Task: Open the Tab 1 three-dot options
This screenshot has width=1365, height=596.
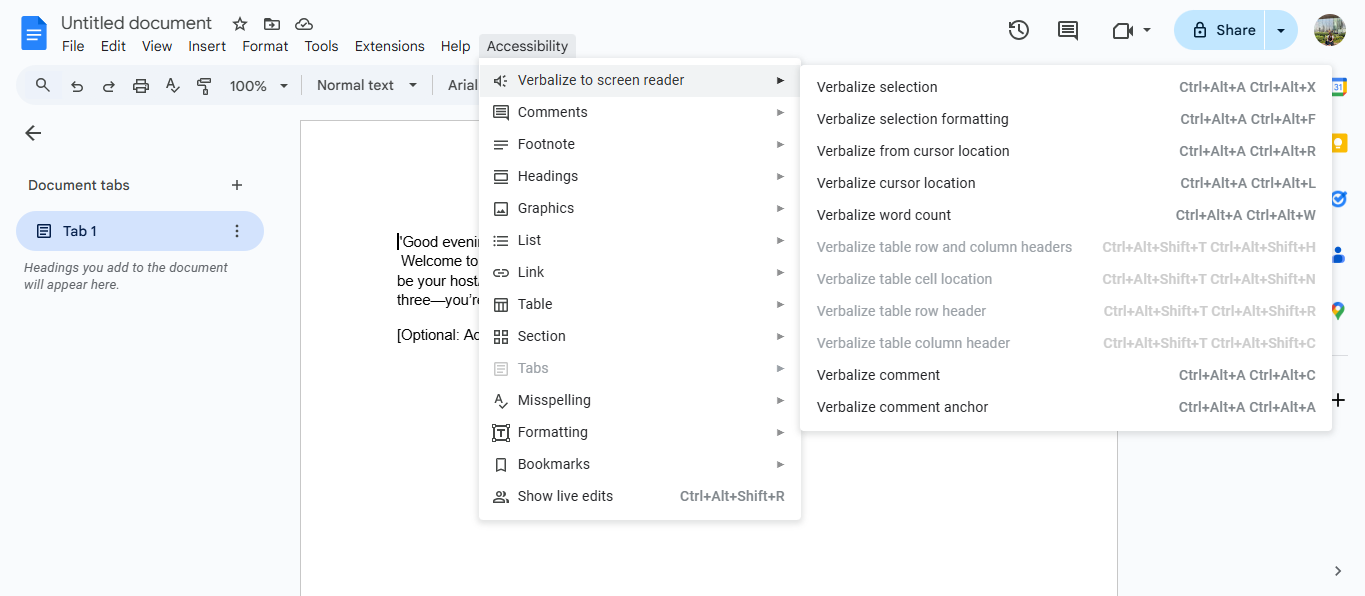Action: pyautogui.click(x=237, y=231)
